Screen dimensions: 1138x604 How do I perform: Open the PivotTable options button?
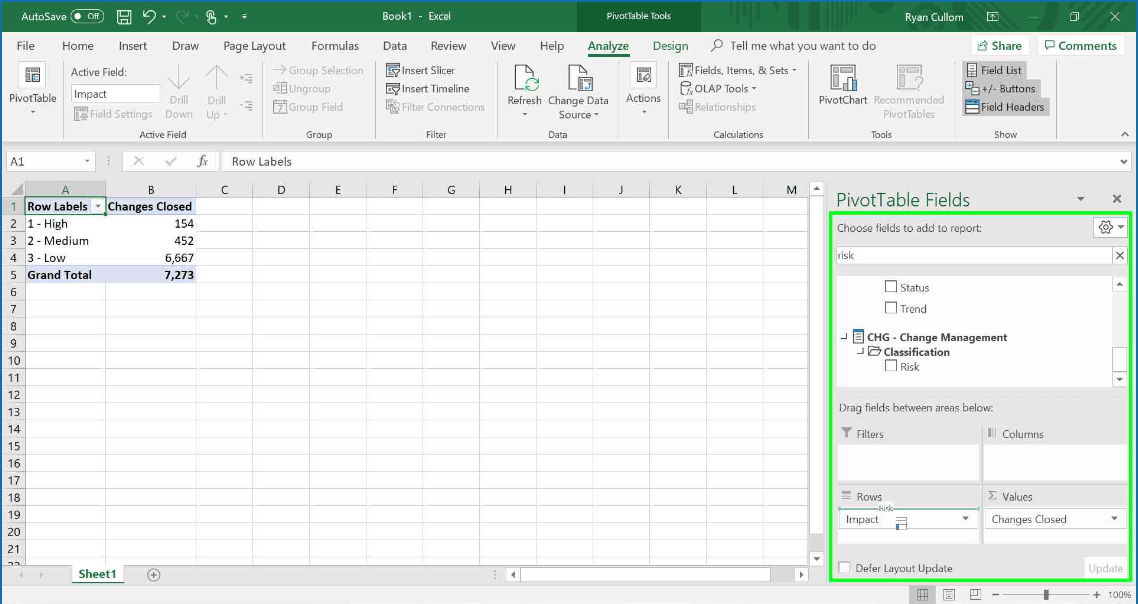33,91
